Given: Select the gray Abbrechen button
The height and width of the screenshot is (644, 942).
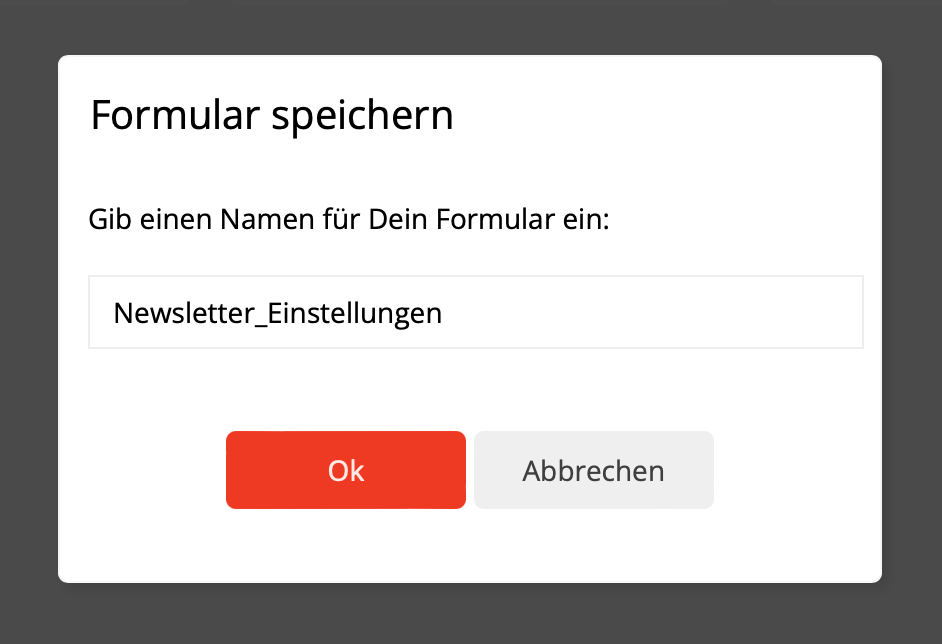Looking at the screenshot, I should pyautogui.click(x=593, y=470).
